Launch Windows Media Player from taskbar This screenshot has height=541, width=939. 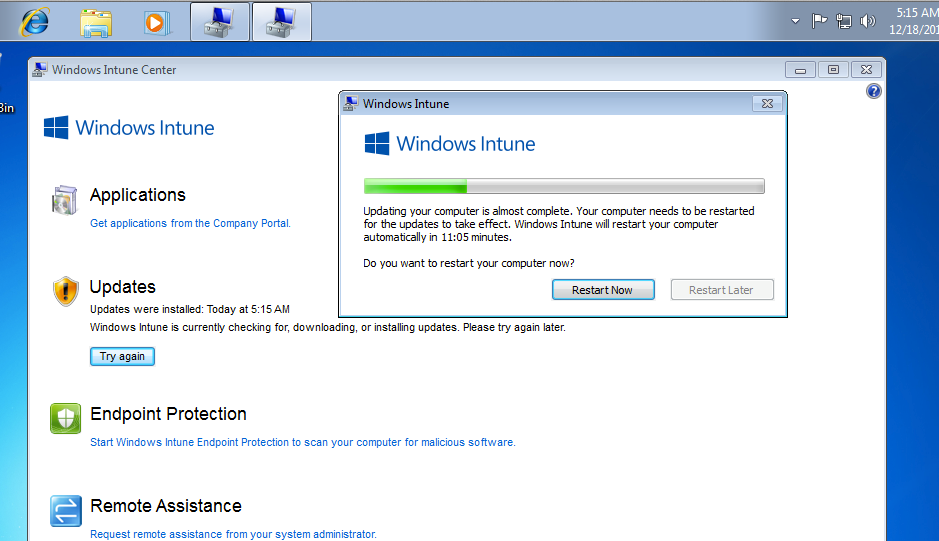point(157,23)
